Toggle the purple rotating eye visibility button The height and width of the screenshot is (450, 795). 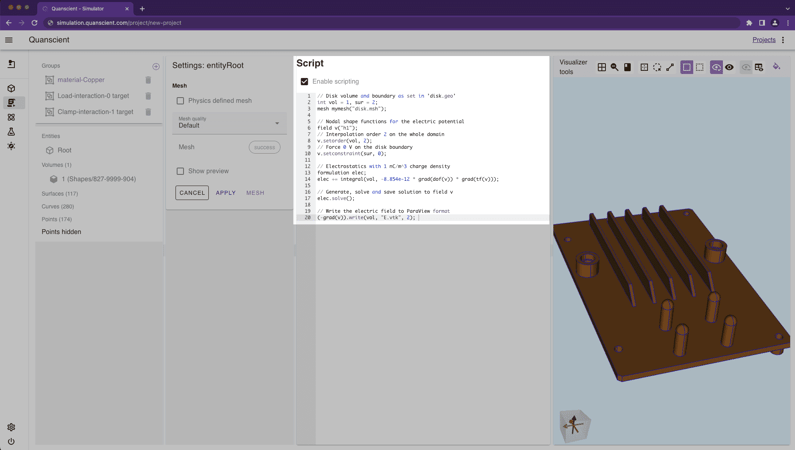click(716, 67)
